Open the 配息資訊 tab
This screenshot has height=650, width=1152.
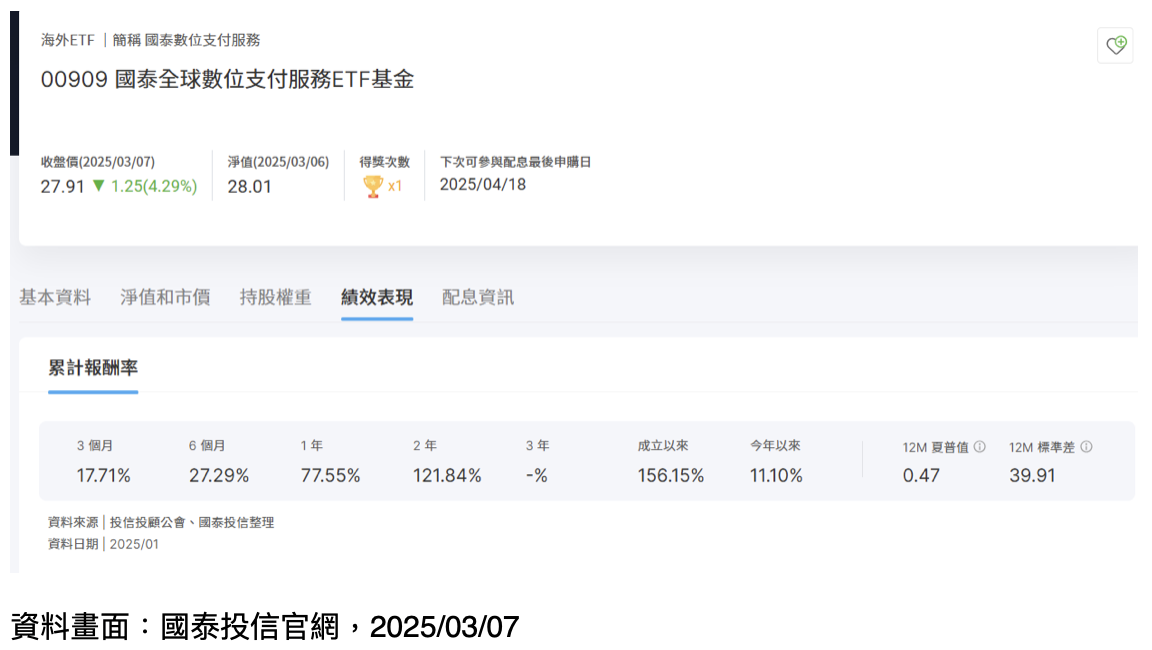(x=478, y=297)
